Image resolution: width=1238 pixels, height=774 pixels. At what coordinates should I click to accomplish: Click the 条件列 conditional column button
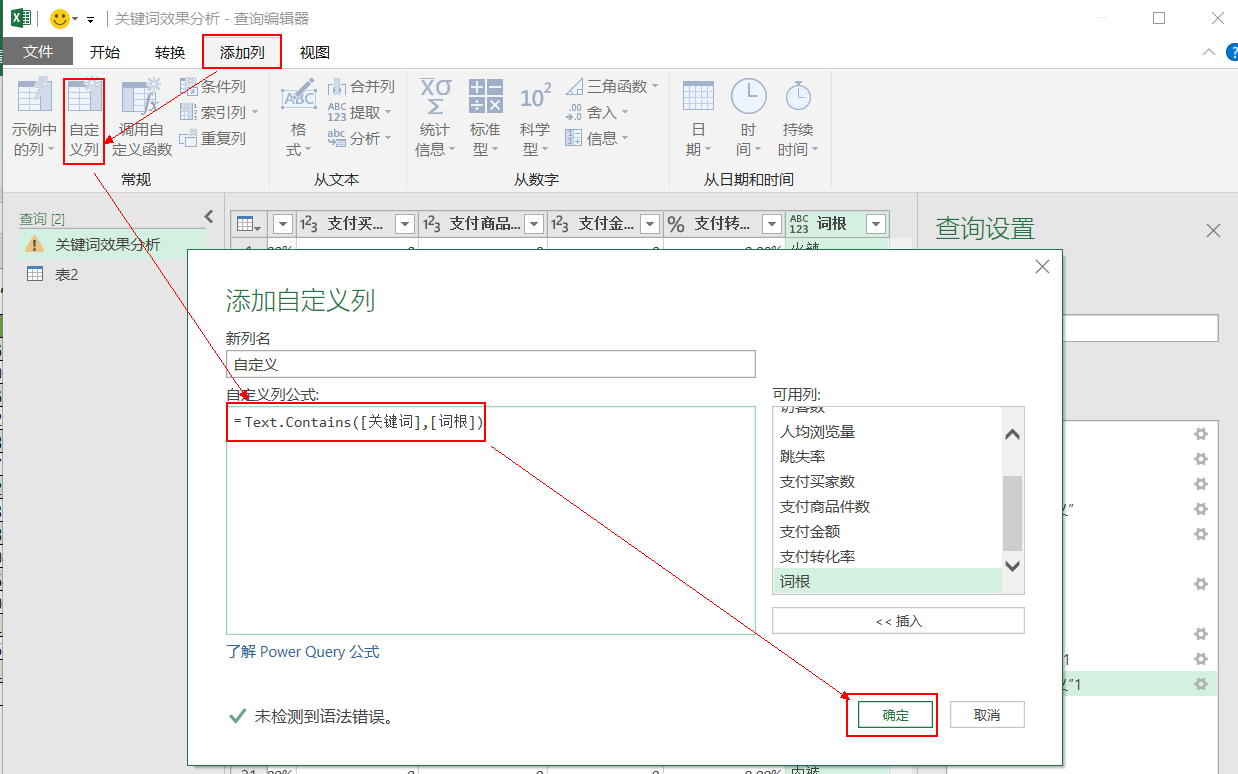pyautogui.click(x=213, y=87)
